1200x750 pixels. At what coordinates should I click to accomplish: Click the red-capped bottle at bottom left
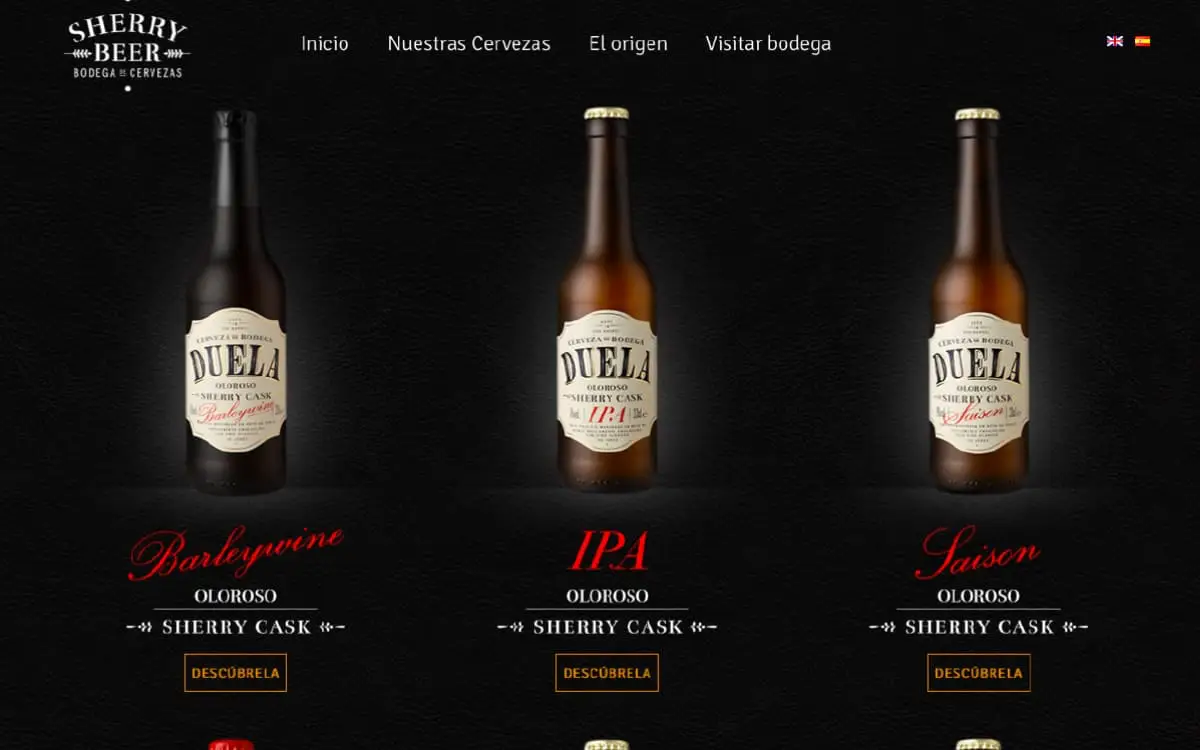tap(231, 744)
